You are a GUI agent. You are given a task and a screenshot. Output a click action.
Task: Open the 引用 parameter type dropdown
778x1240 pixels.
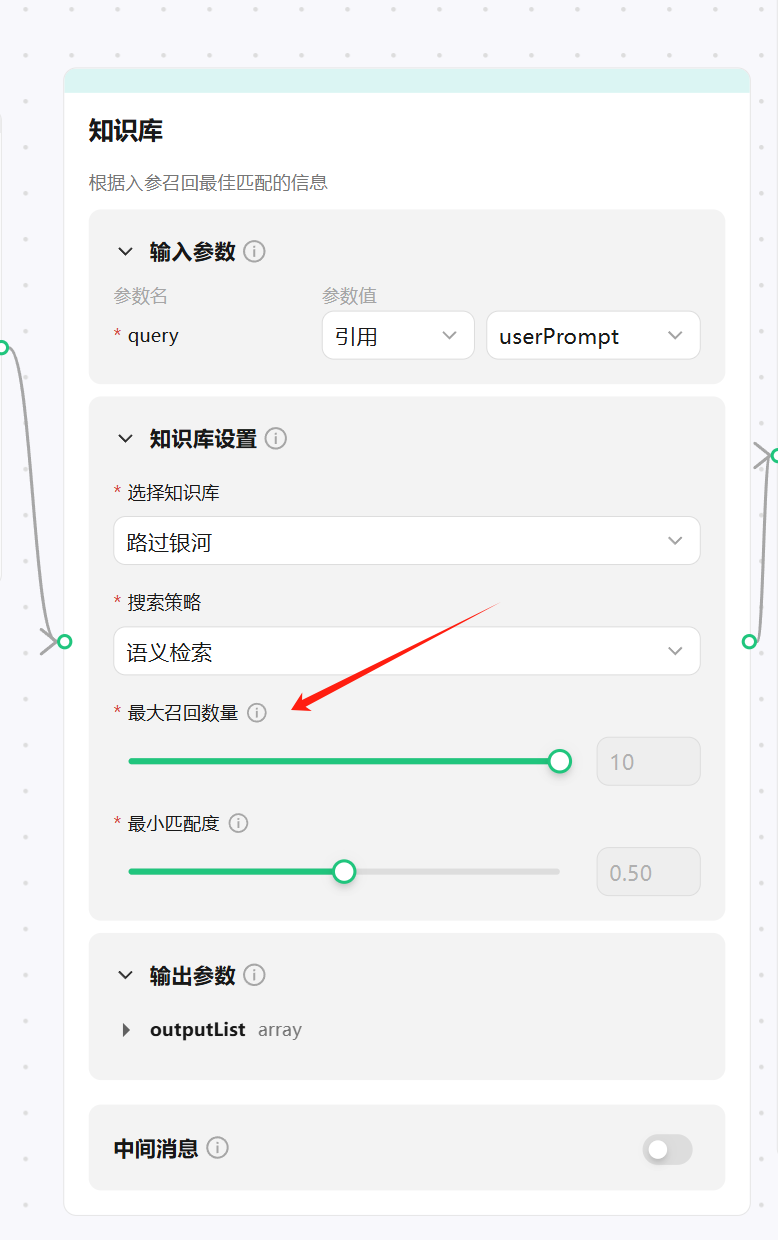point(398,336)
